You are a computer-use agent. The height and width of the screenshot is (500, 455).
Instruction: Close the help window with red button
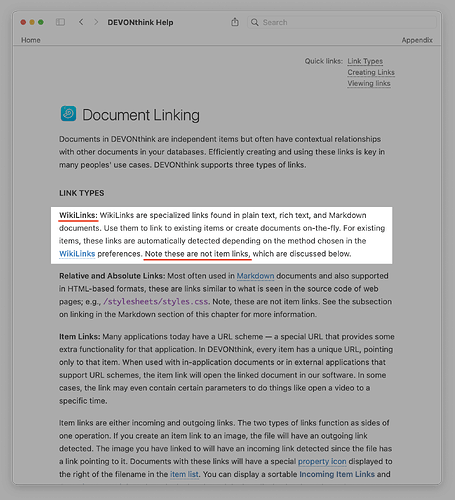pos(23,22)
